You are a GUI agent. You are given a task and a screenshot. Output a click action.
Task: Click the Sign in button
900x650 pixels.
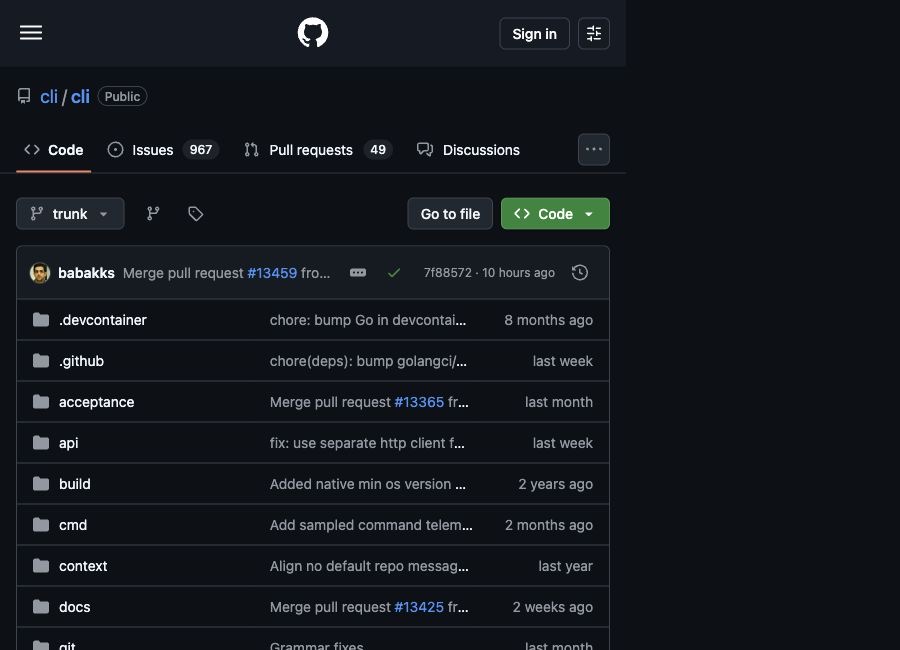pyautogui.click(x=534, y=33)
